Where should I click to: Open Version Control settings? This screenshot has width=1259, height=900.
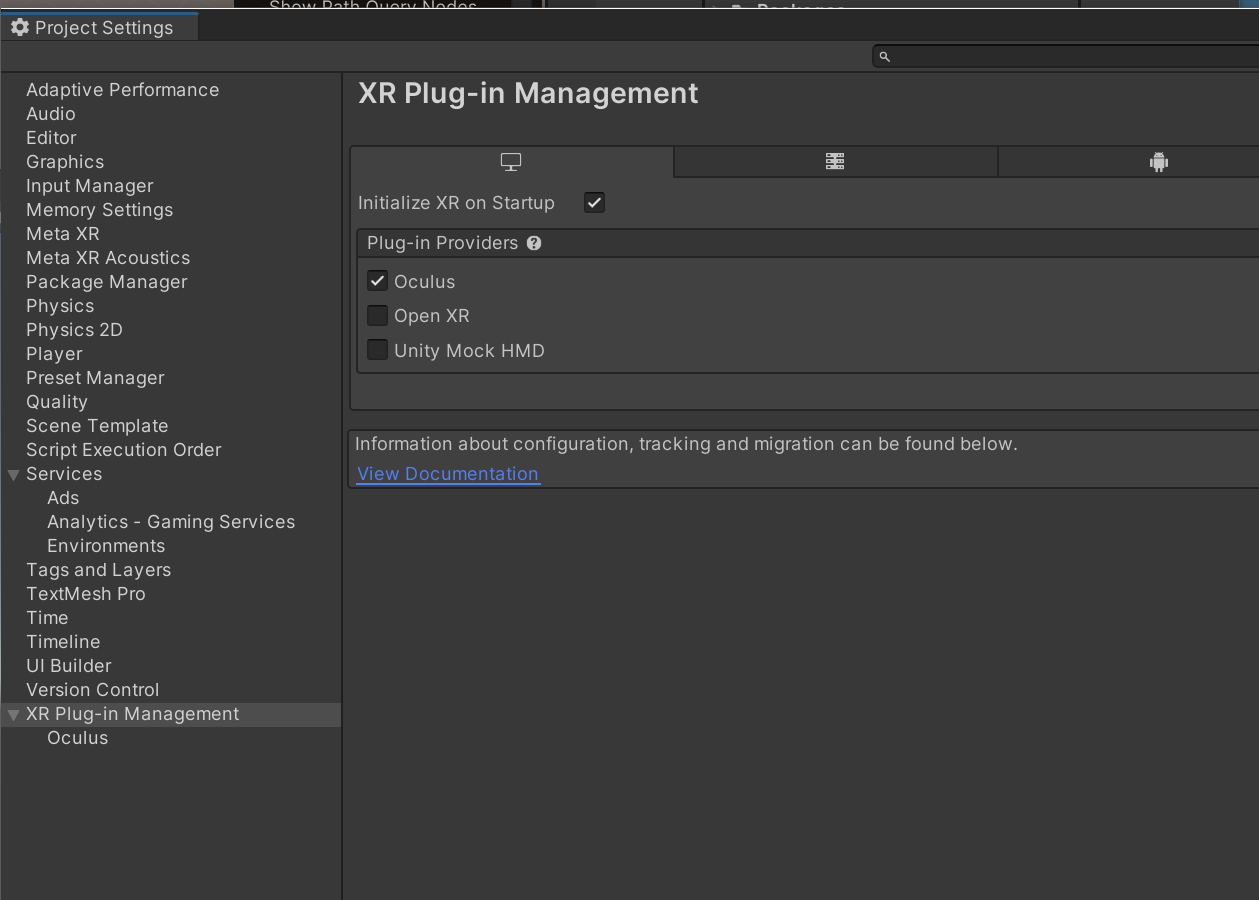click(93, 690)
